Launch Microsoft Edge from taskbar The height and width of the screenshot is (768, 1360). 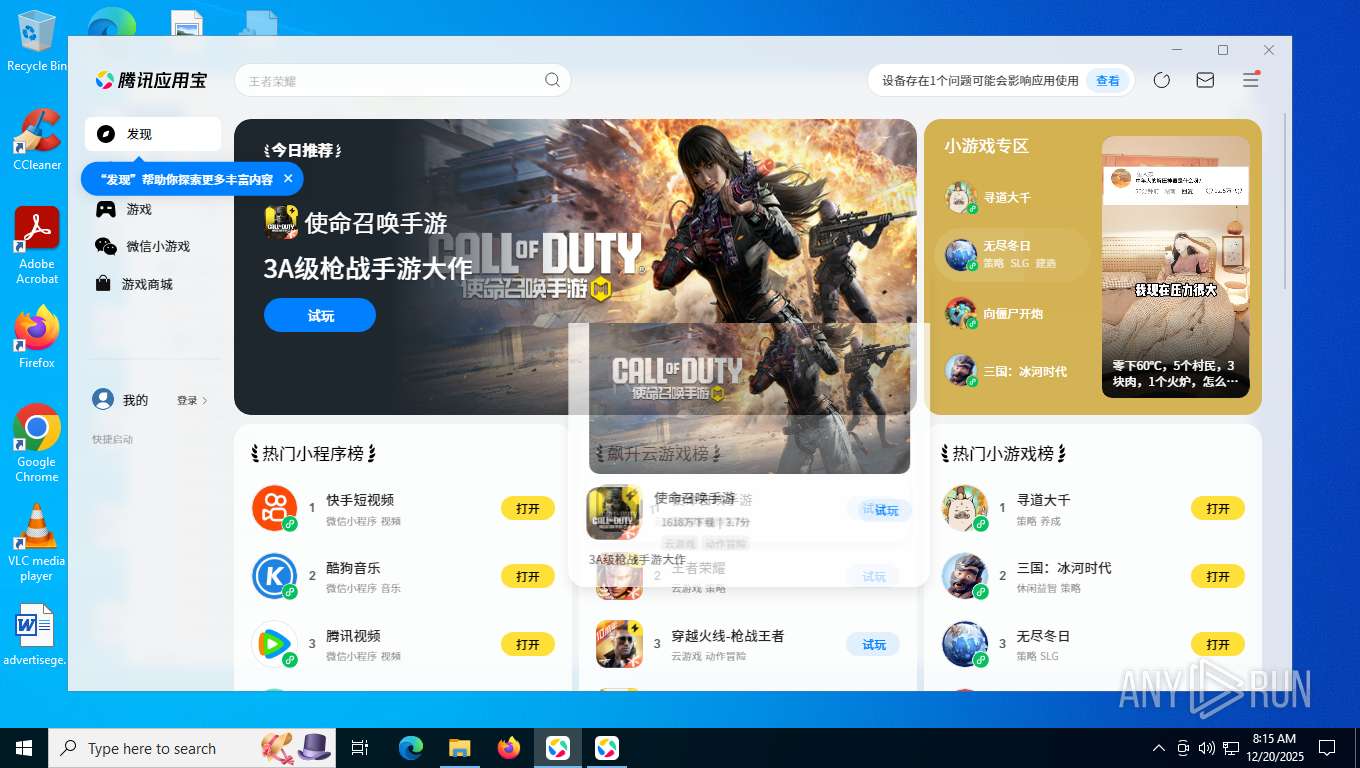pyautogui.click(x=410, y=748)
